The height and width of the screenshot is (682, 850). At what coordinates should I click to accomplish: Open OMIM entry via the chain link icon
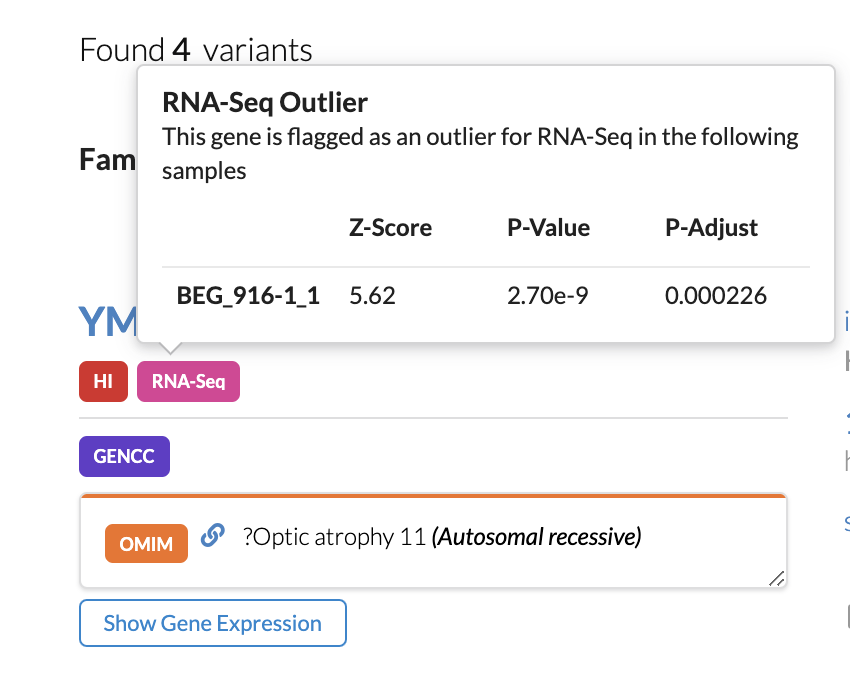click(212, 538)
